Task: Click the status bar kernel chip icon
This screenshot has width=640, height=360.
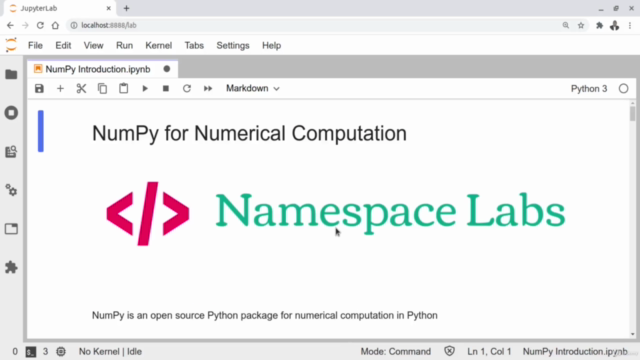Action: point(61,351)
